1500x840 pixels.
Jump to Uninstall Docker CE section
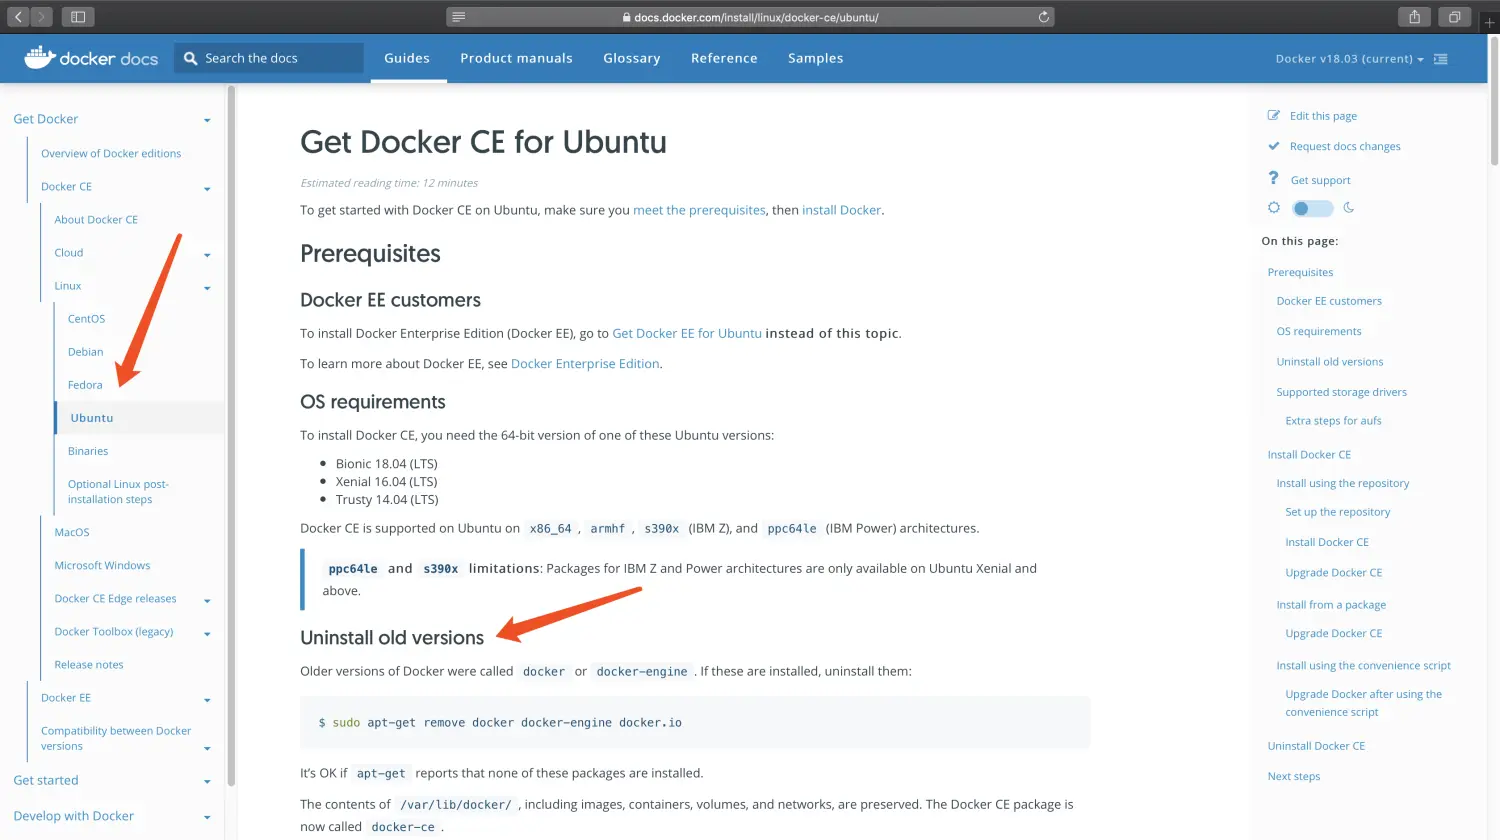[1316, 745]
